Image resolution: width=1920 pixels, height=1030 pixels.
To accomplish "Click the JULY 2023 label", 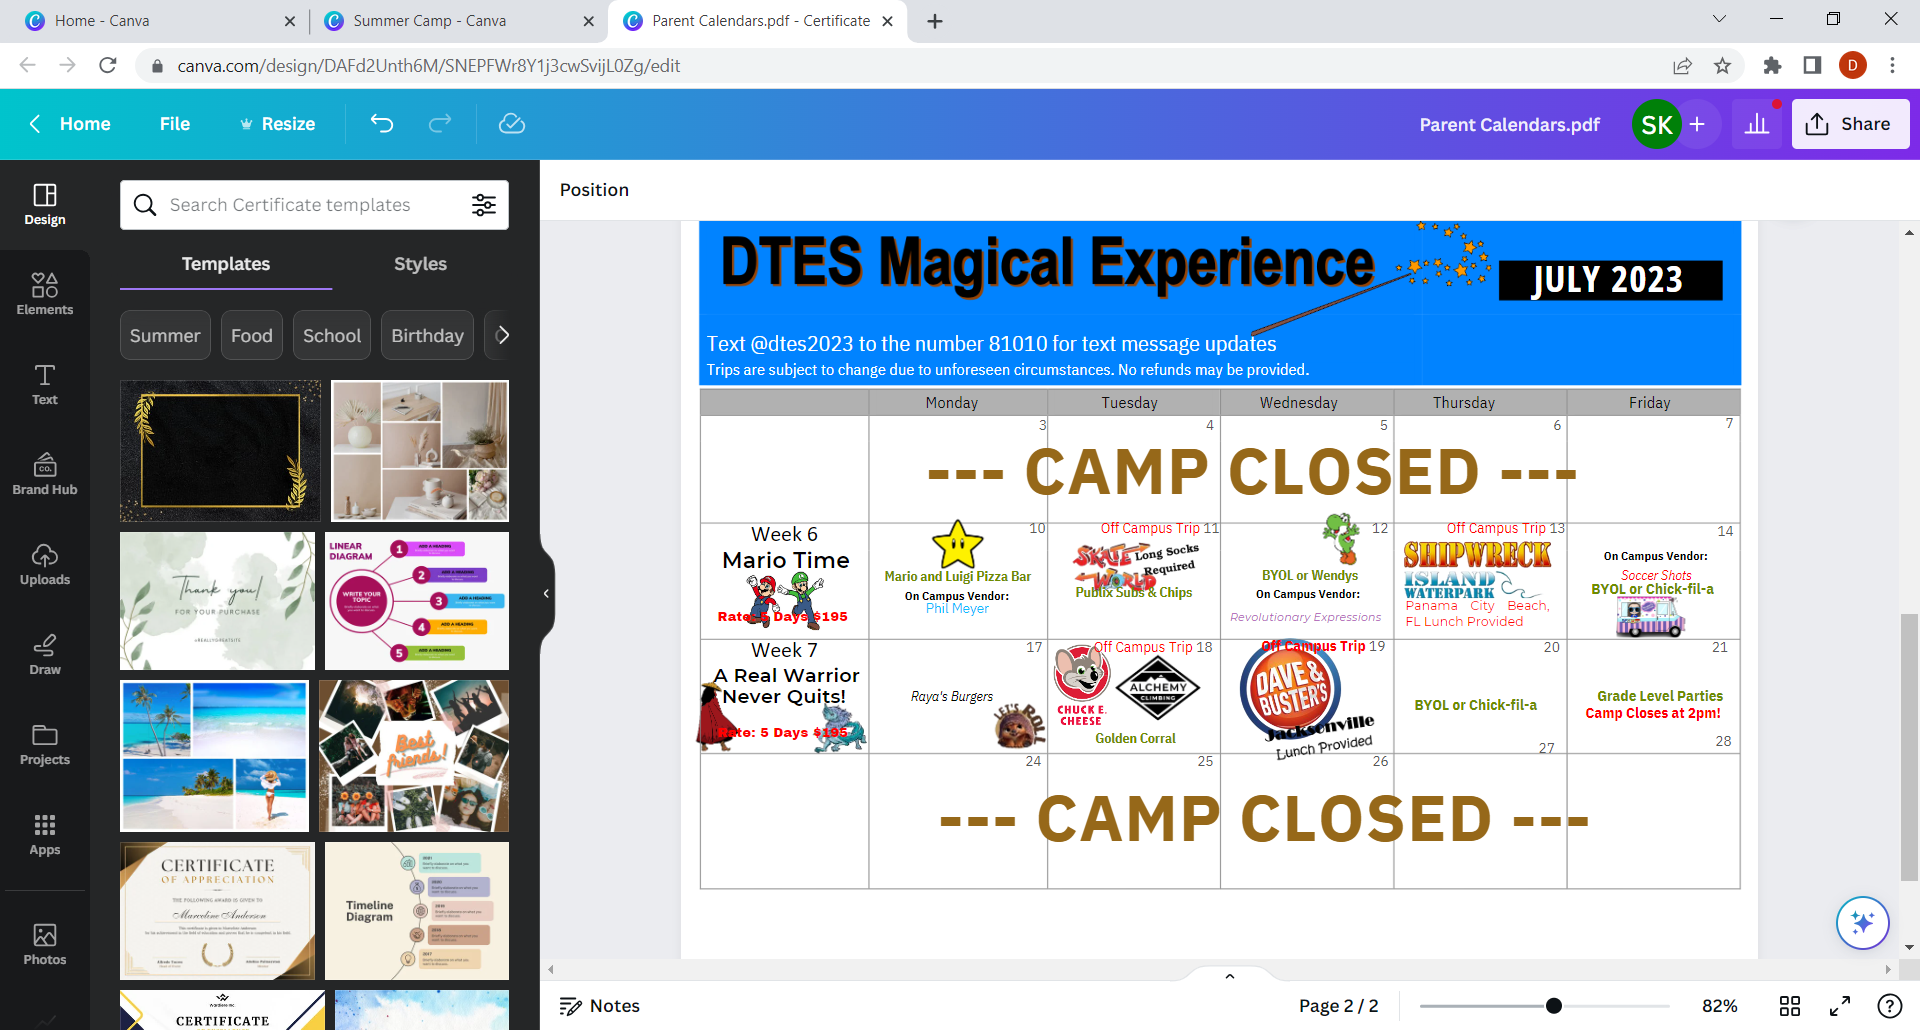I will 1610,280.
